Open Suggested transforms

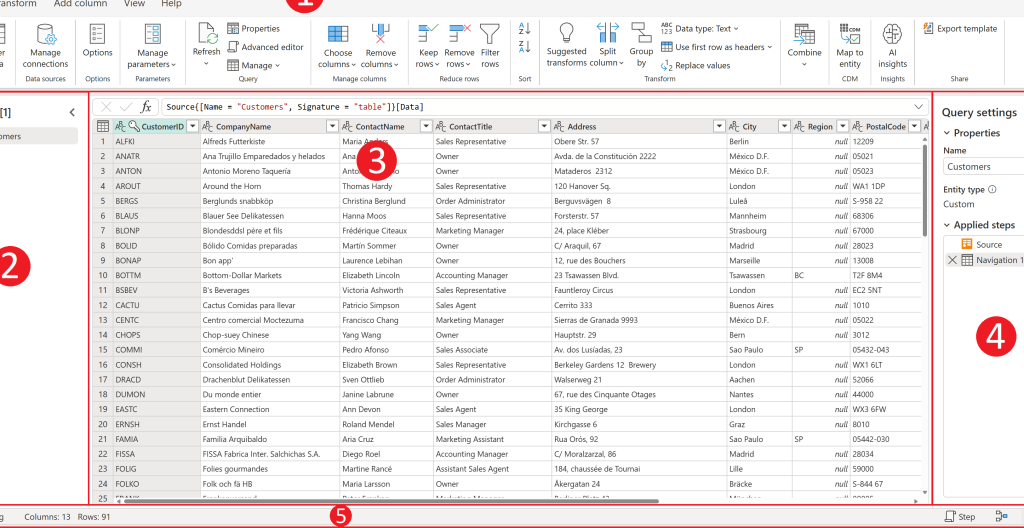point(566,45)
